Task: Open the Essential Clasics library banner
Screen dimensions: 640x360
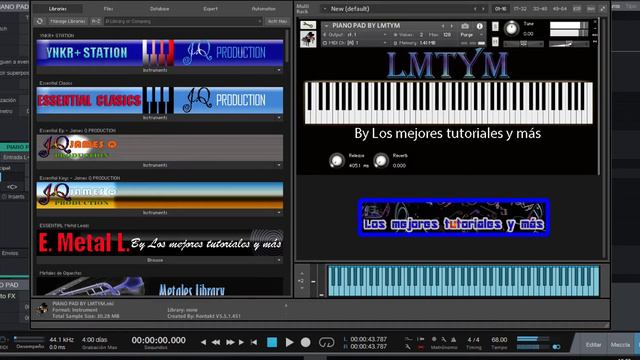Action: [160, 100]
